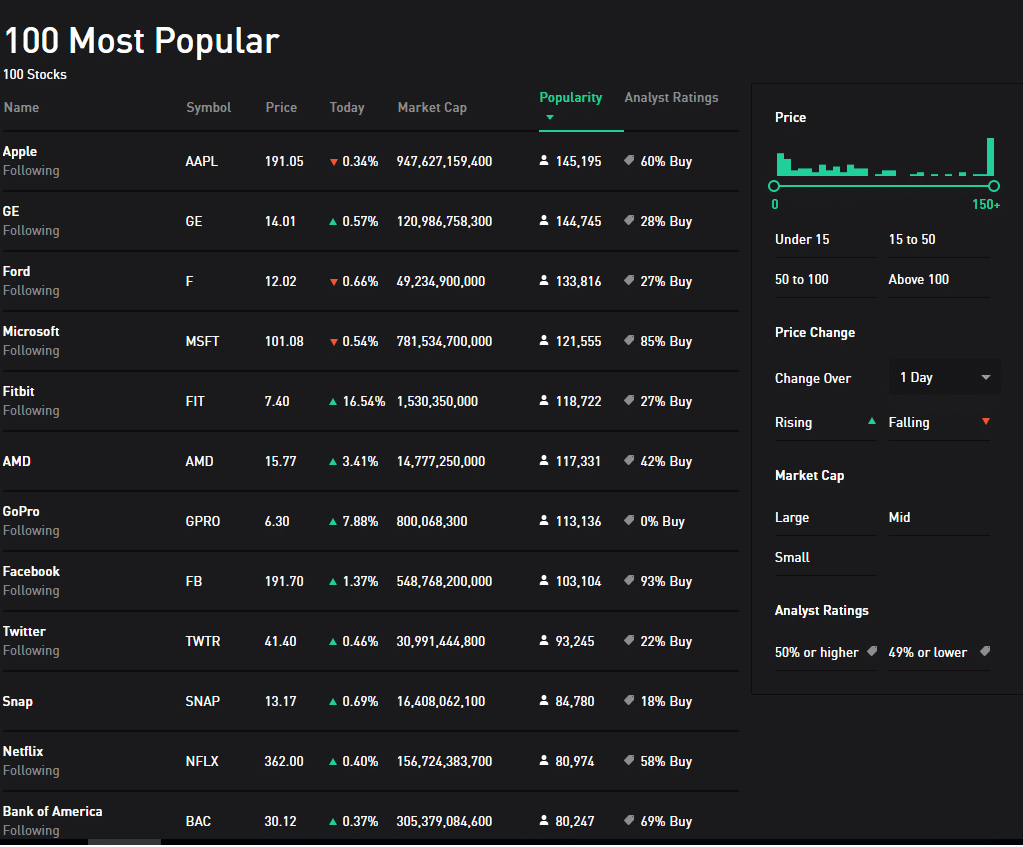The height and width of the screenshot is (847, 1023).
Task: Click the price range slider track
Action: pos(884,186)
